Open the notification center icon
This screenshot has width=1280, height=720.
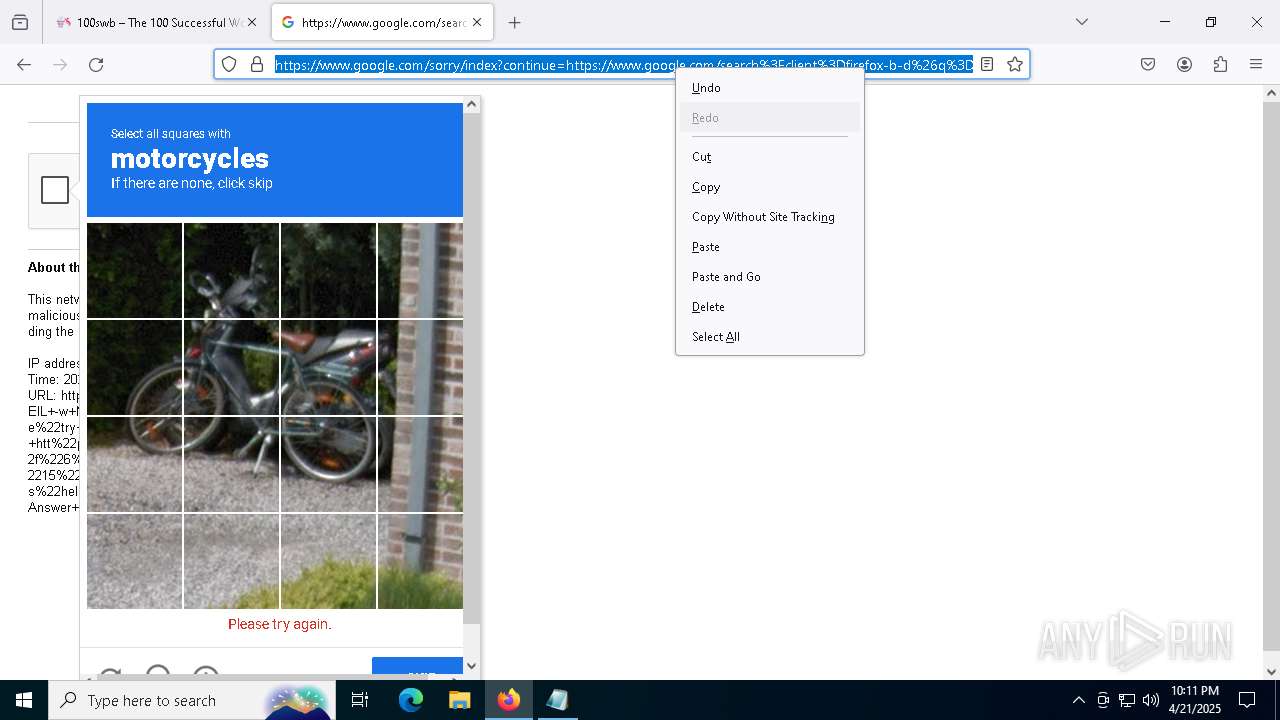tap(1247, 700)
